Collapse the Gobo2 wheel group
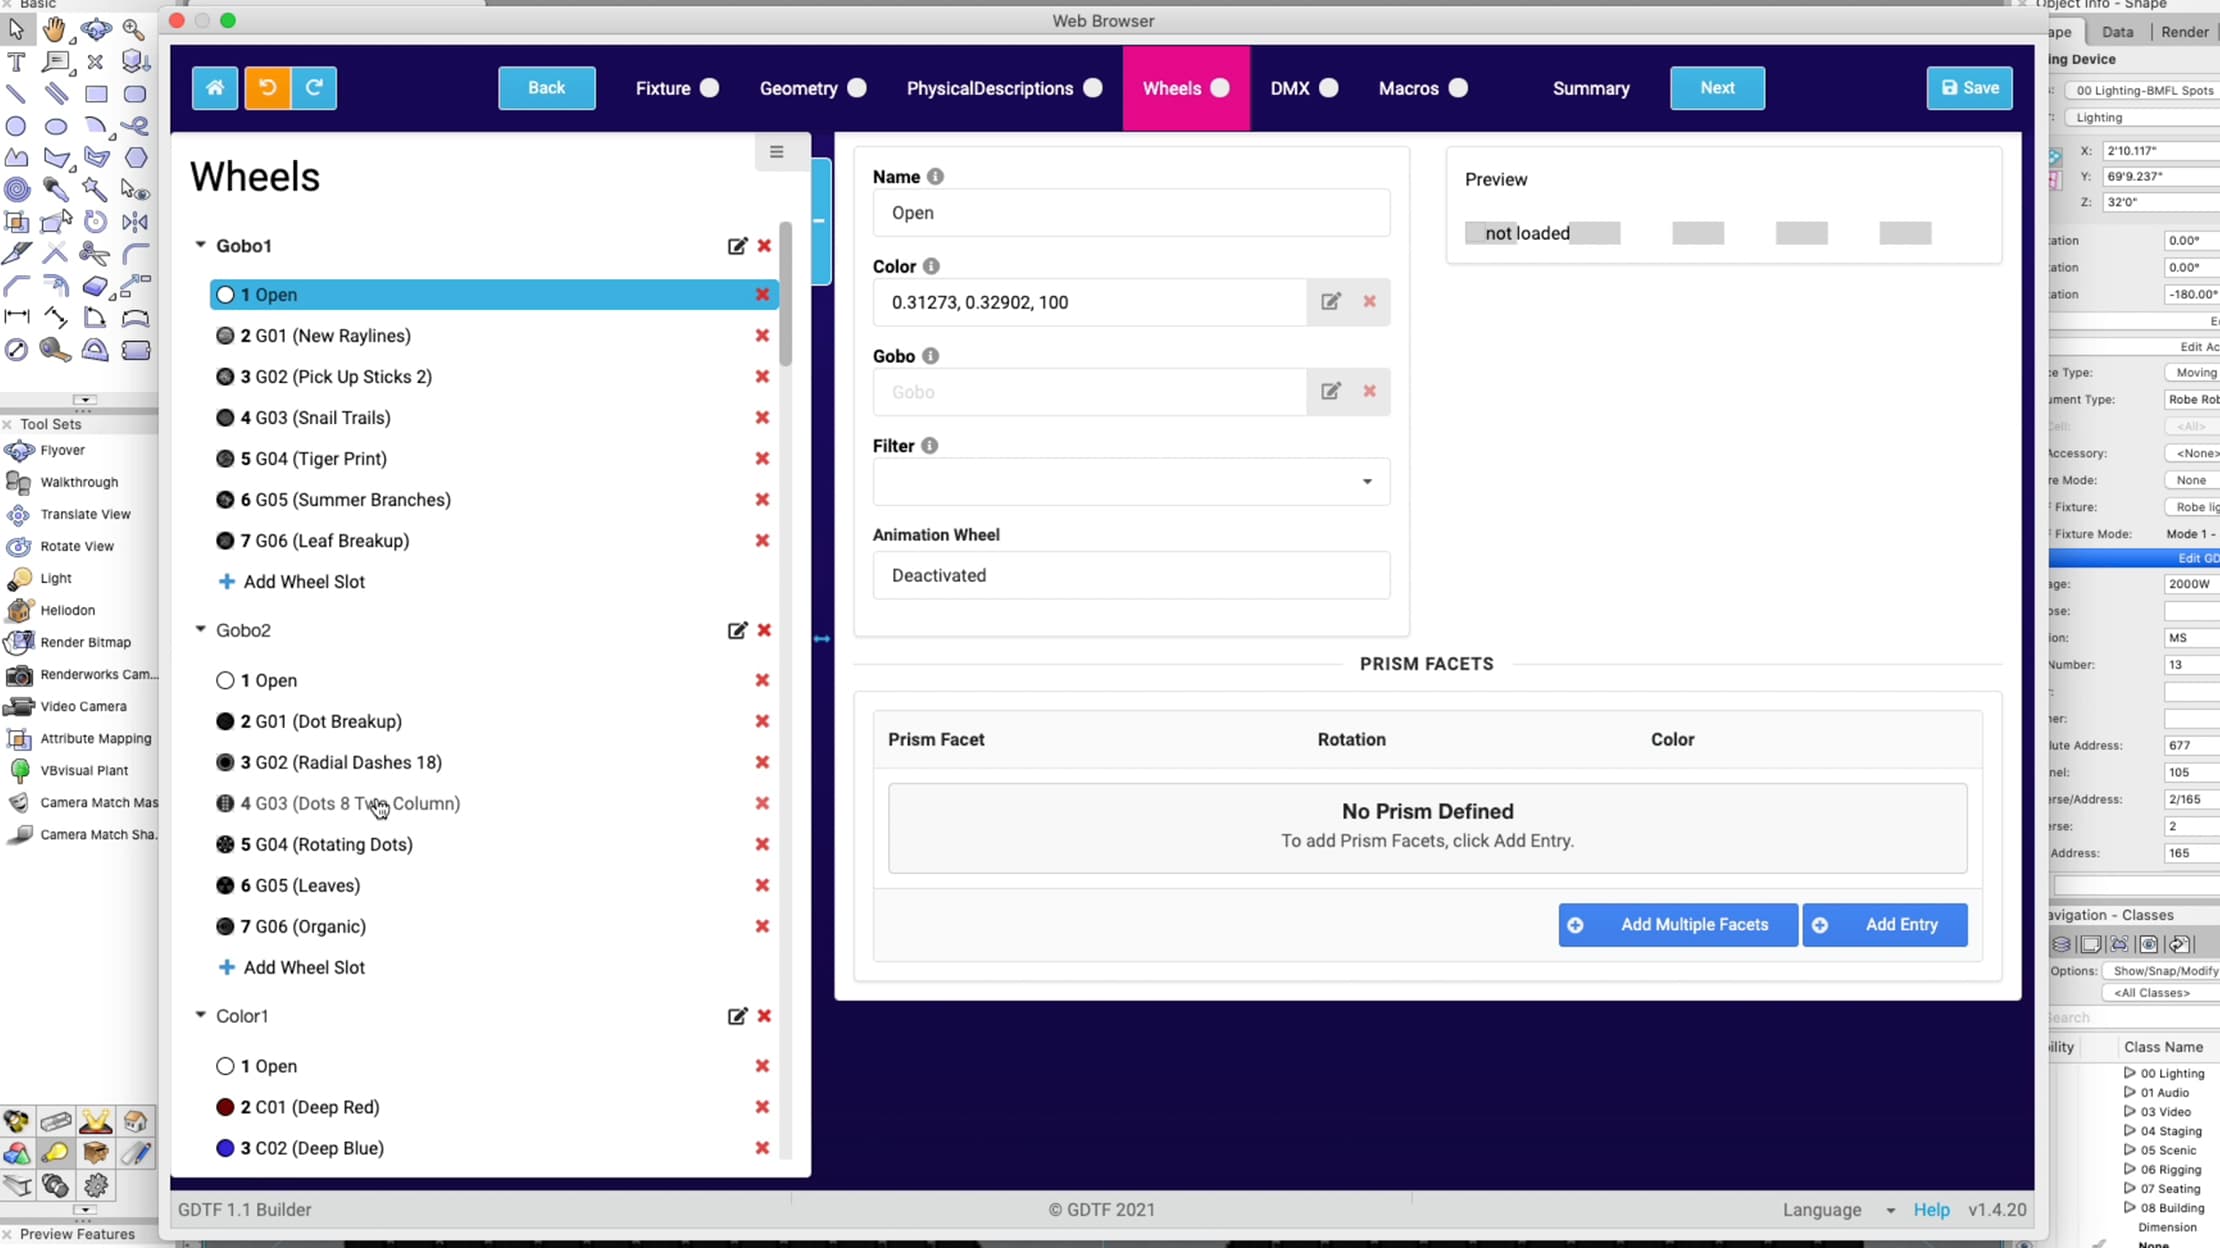Image resolution: width=2220 pixels, height=1248 pixels. [x=200, y=630]
